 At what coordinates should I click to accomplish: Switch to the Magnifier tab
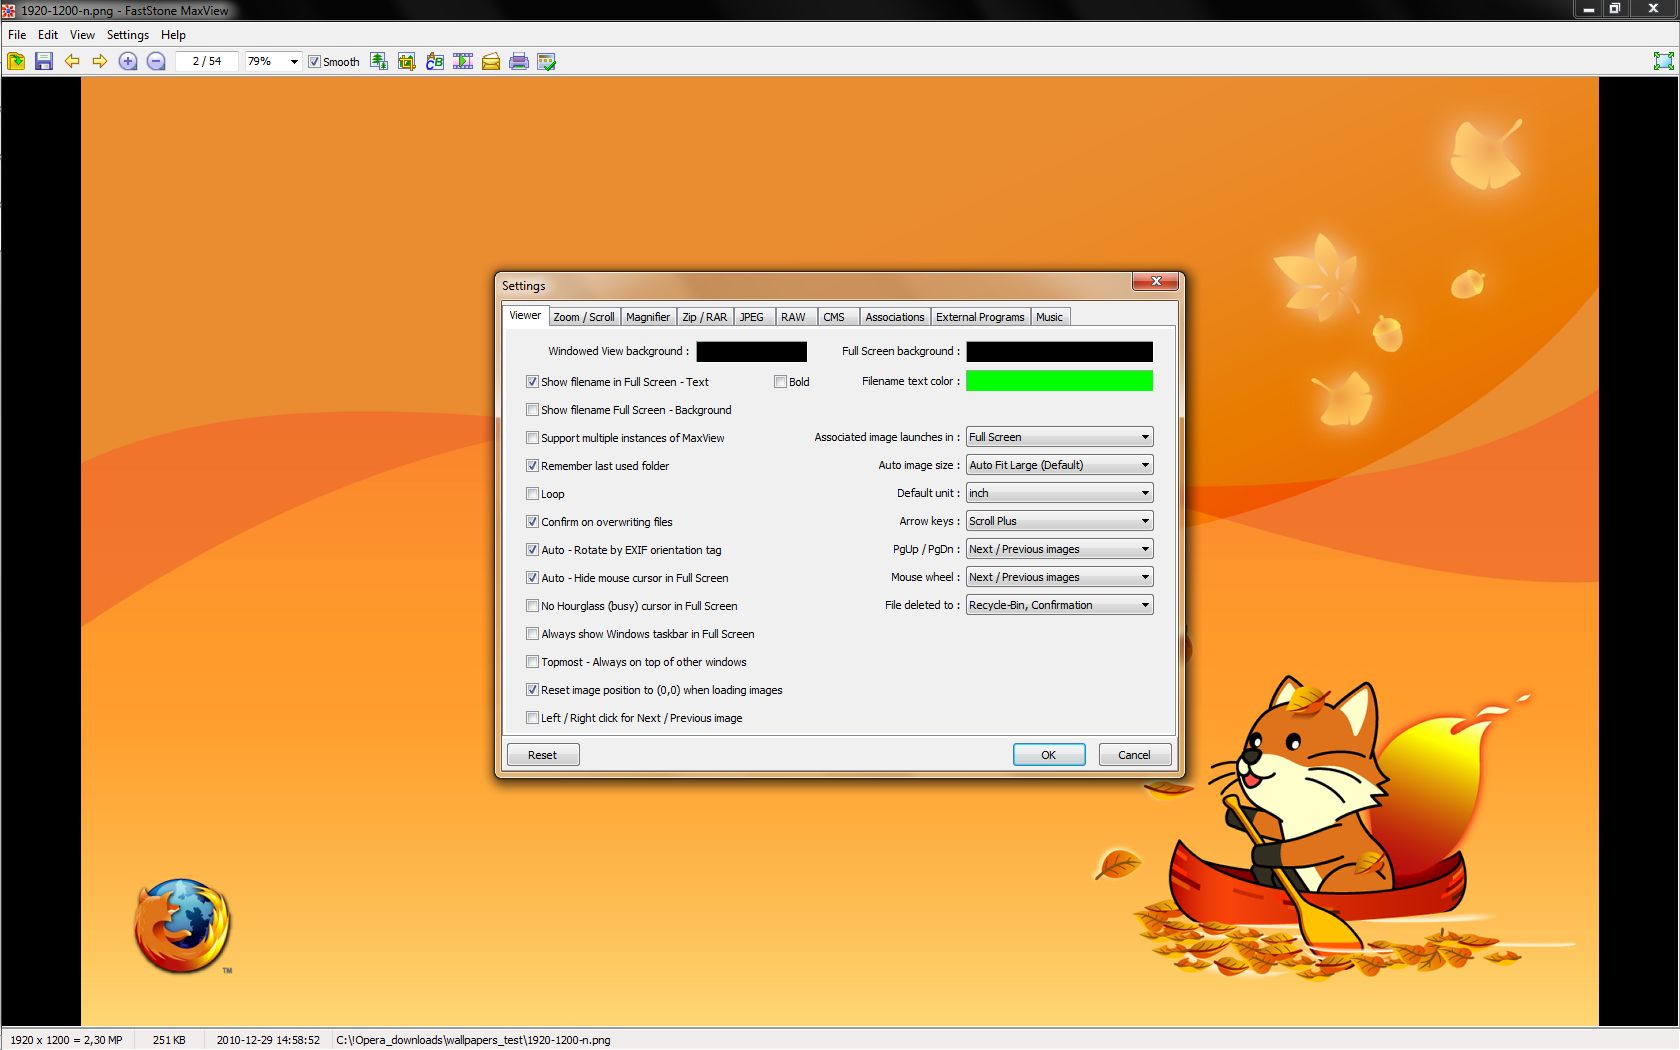click(x=648, y=317)
